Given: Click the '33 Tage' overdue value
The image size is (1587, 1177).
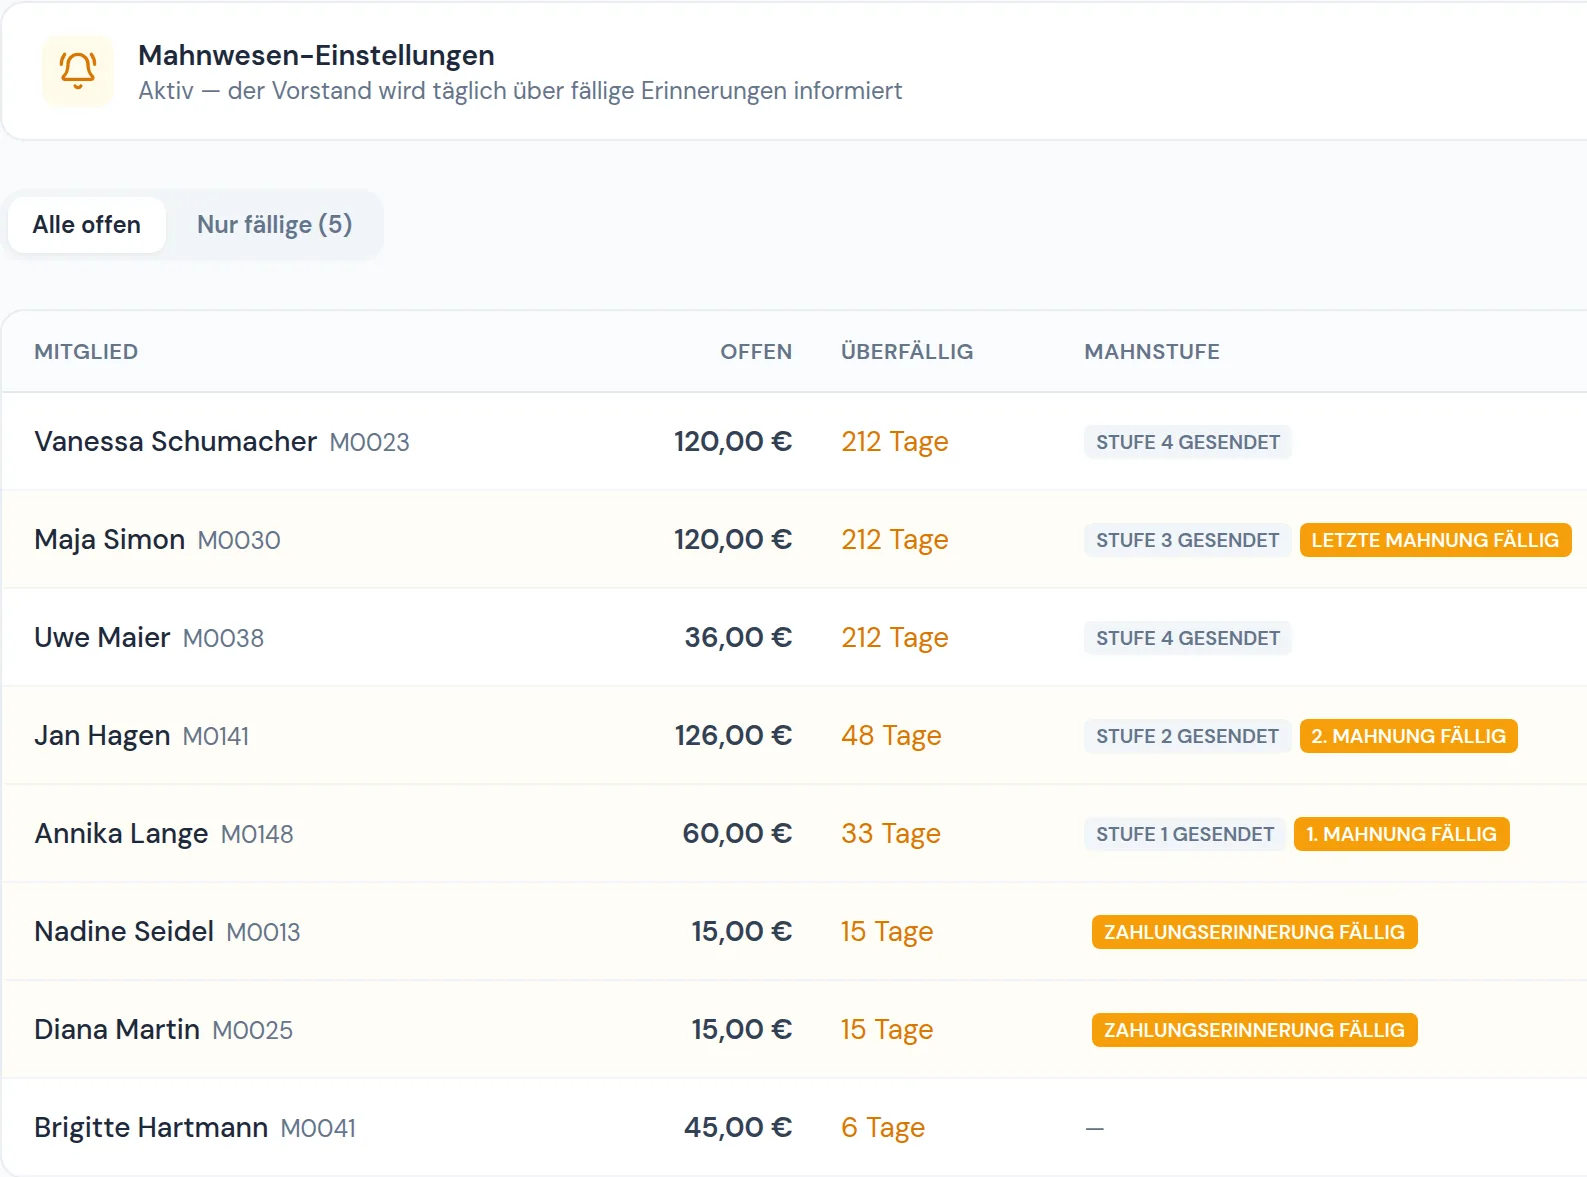Looking at the screenshot, I should coord(891,833).
